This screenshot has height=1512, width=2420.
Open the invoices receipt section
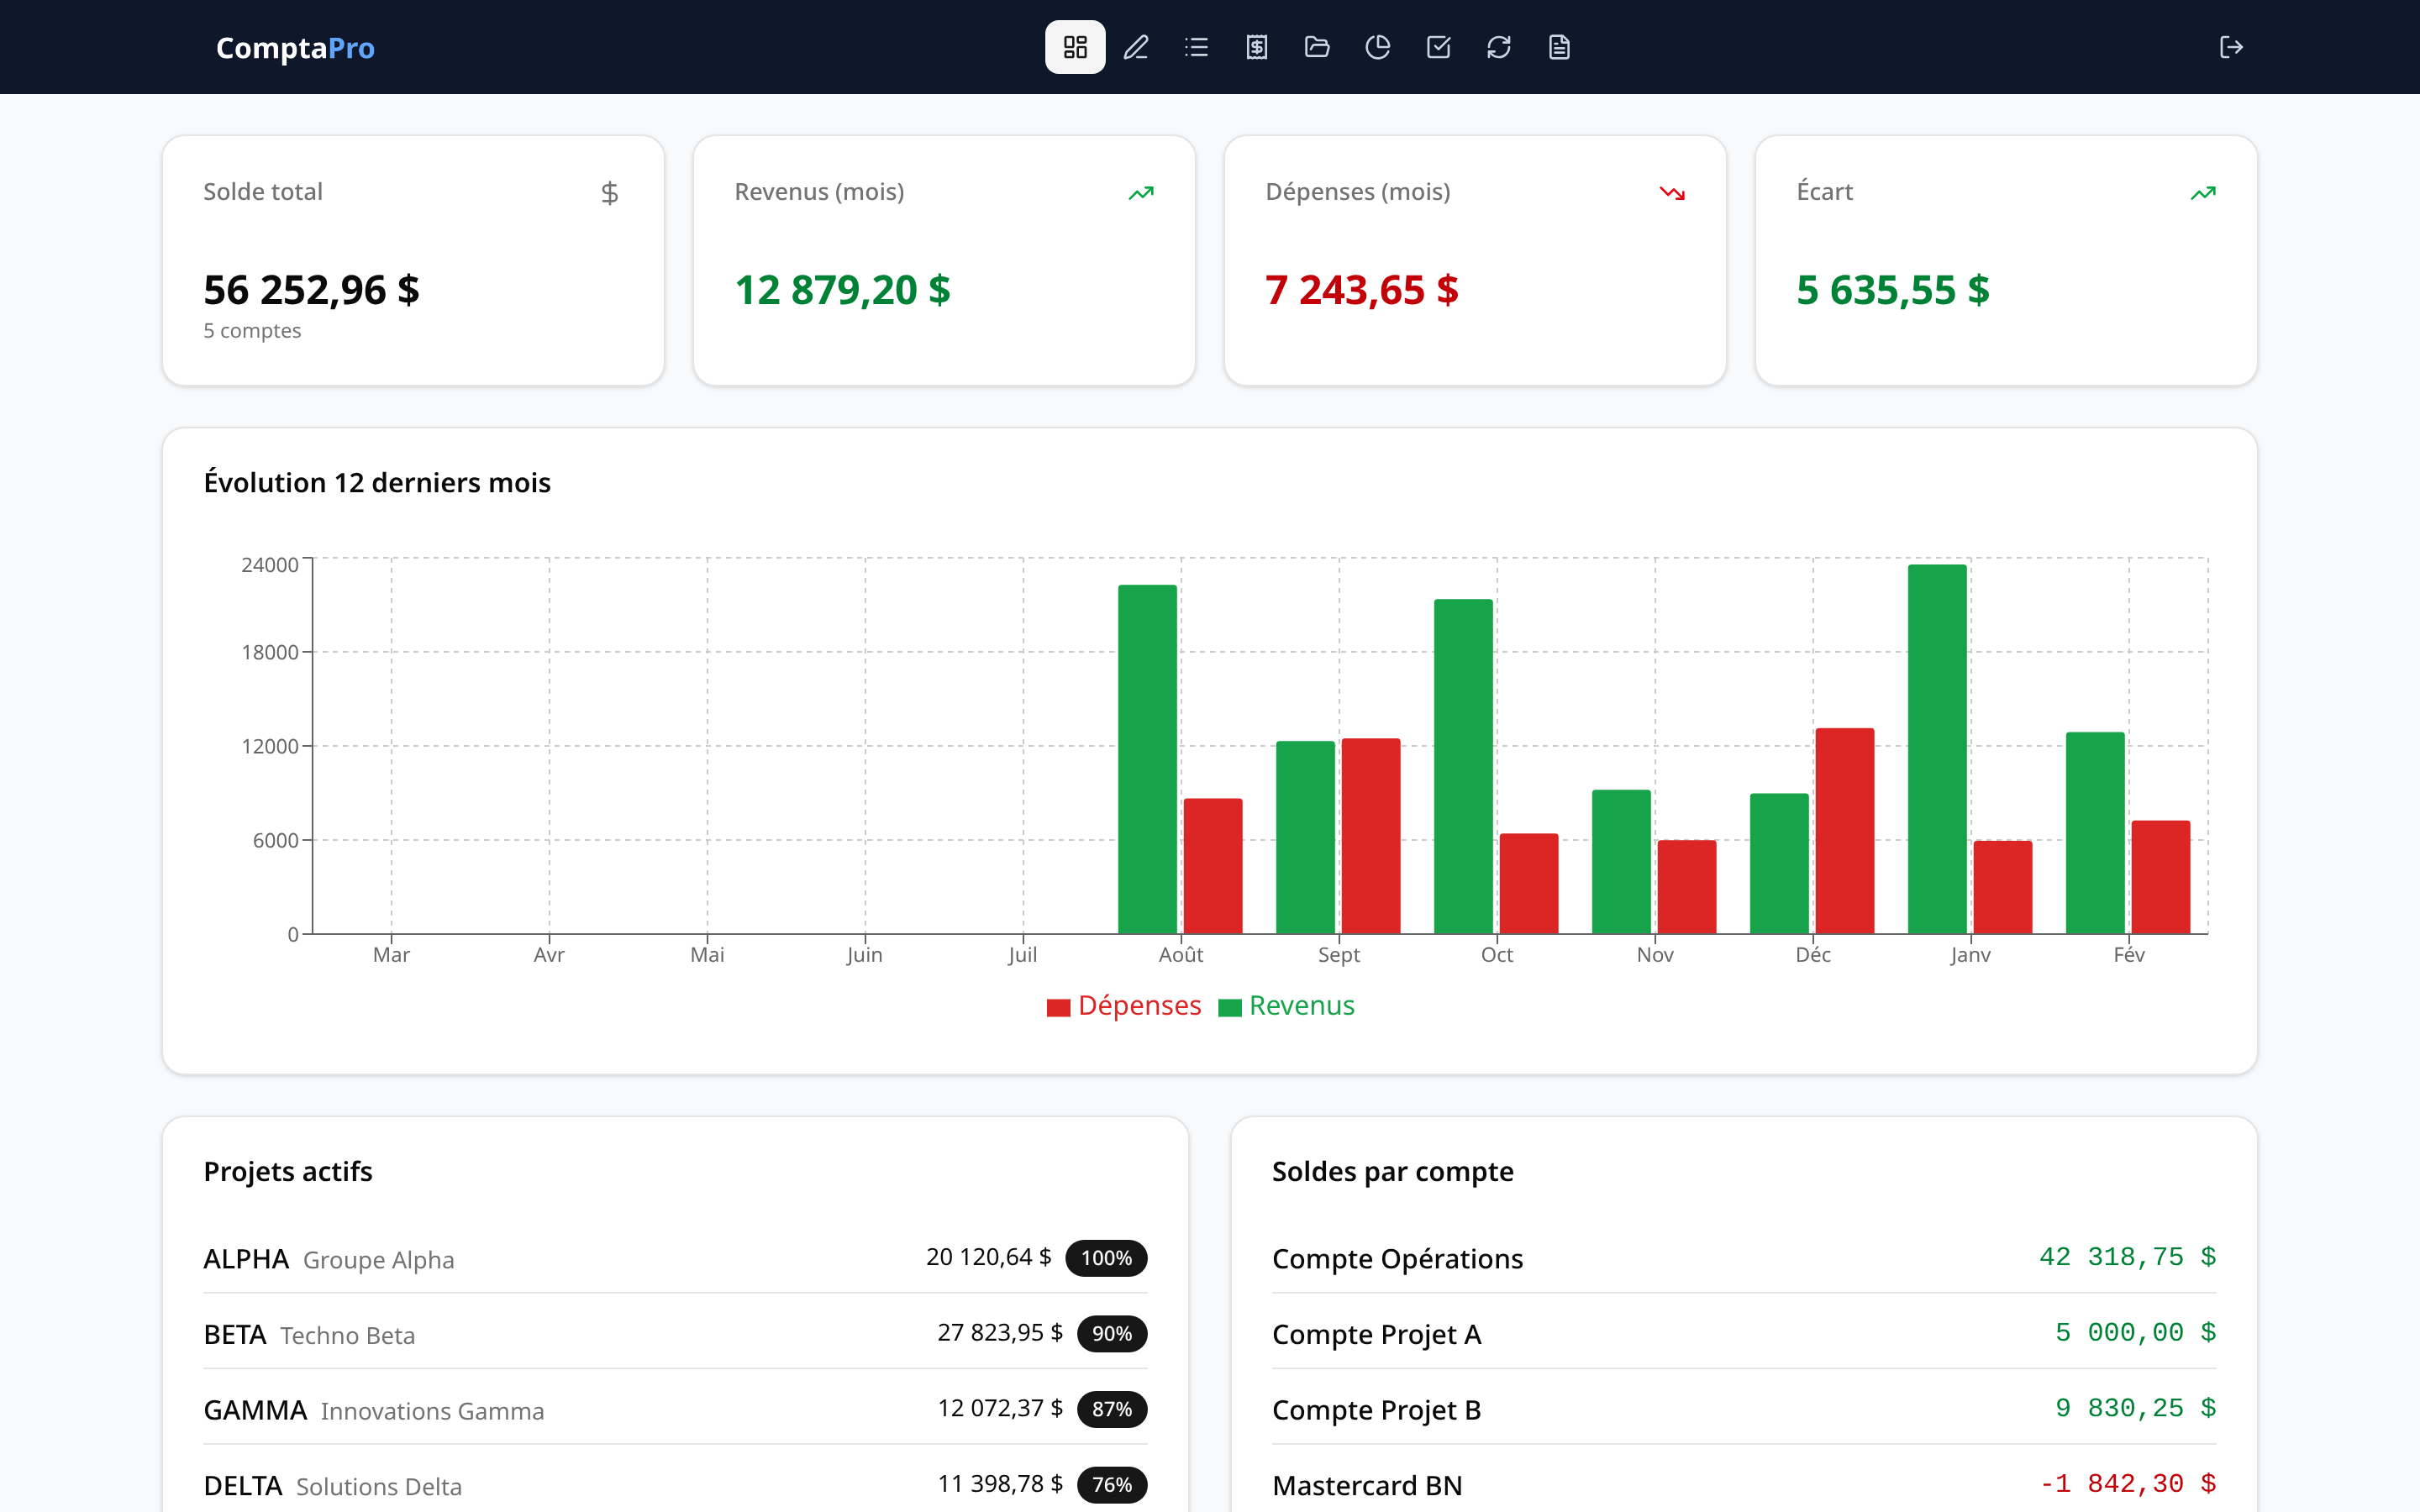point(1256,47)
